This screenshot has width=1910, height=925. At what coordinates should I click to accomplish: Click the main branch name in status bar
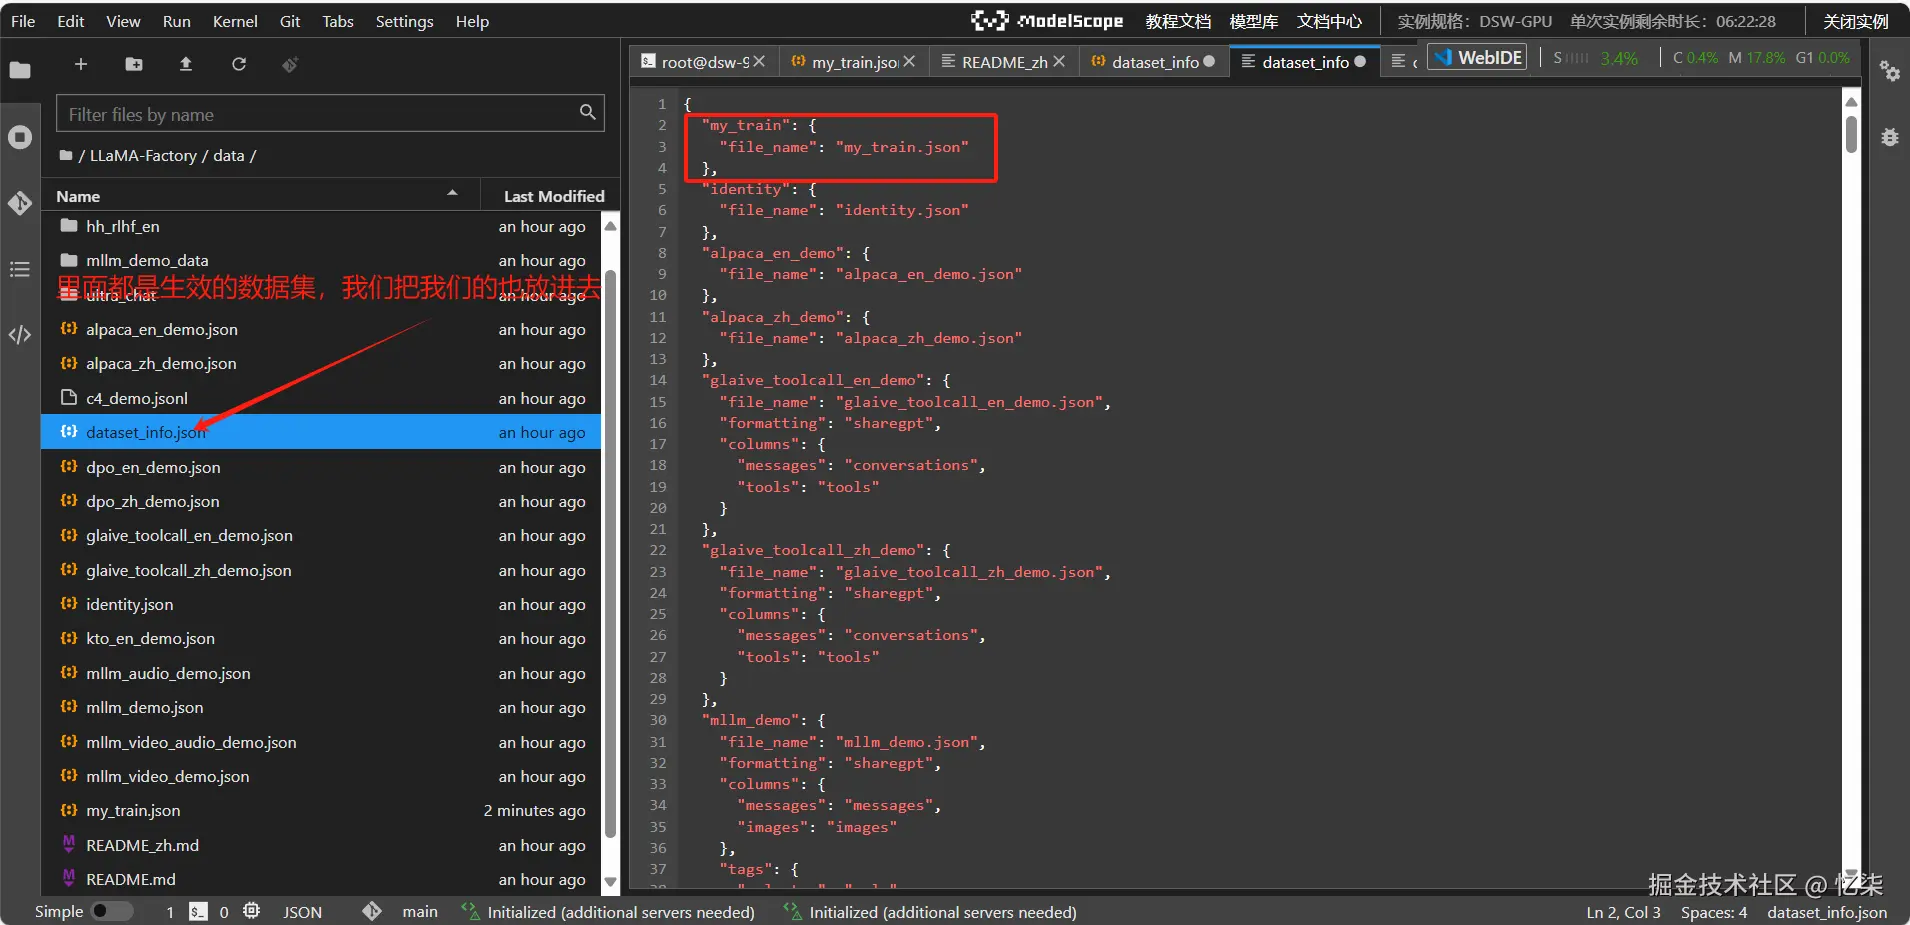420,912
